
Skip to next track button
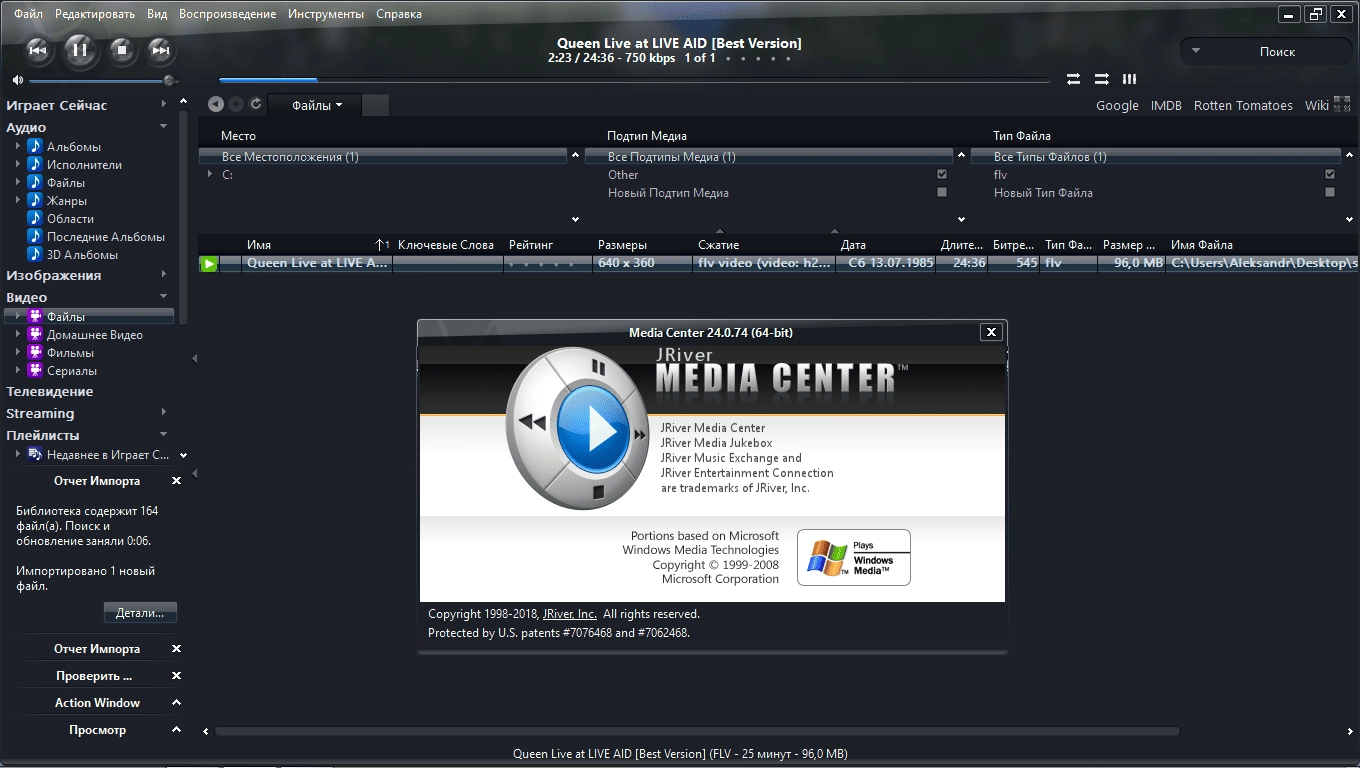click(159, 49)
